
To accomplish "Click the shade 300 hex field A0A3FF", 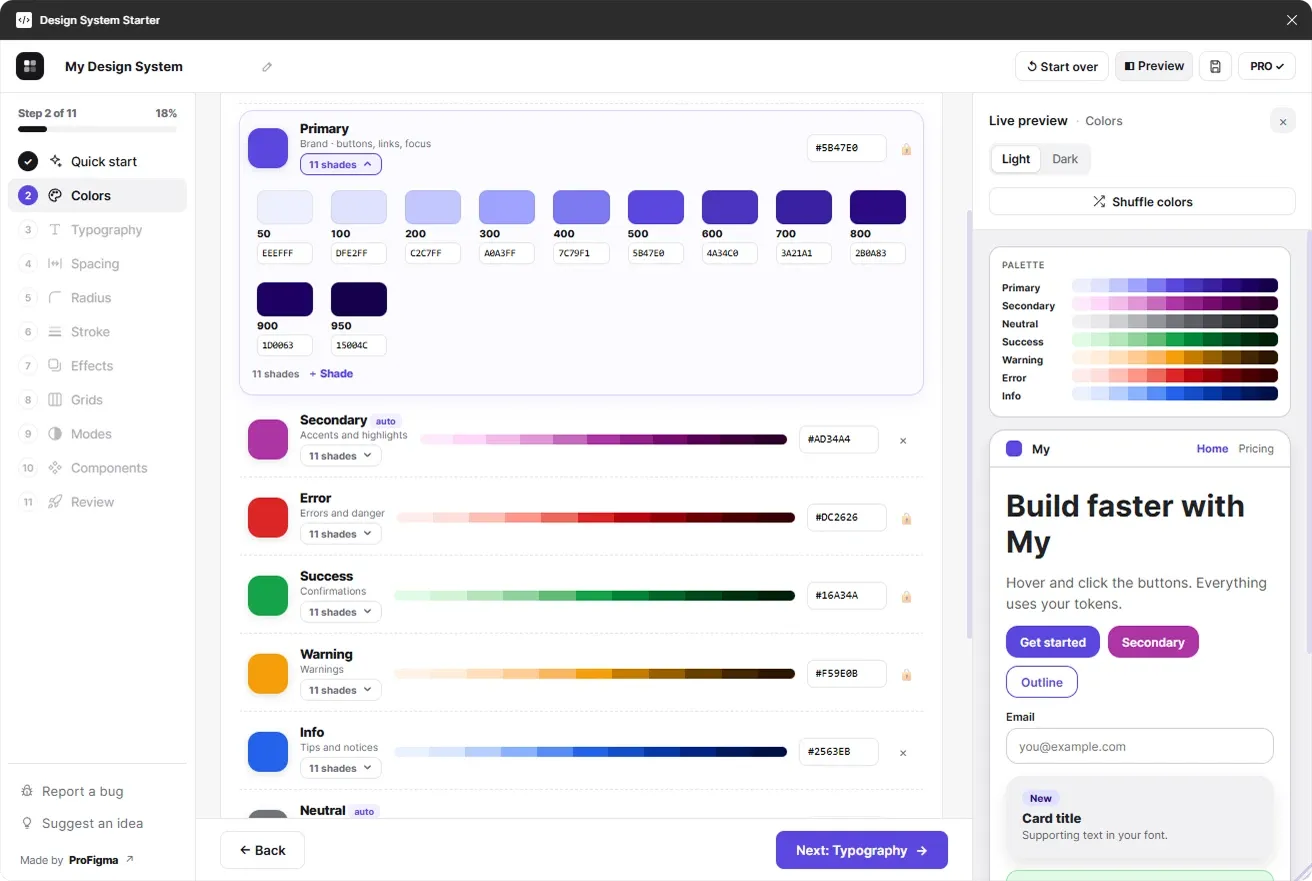I will click(x=507, y=254).
